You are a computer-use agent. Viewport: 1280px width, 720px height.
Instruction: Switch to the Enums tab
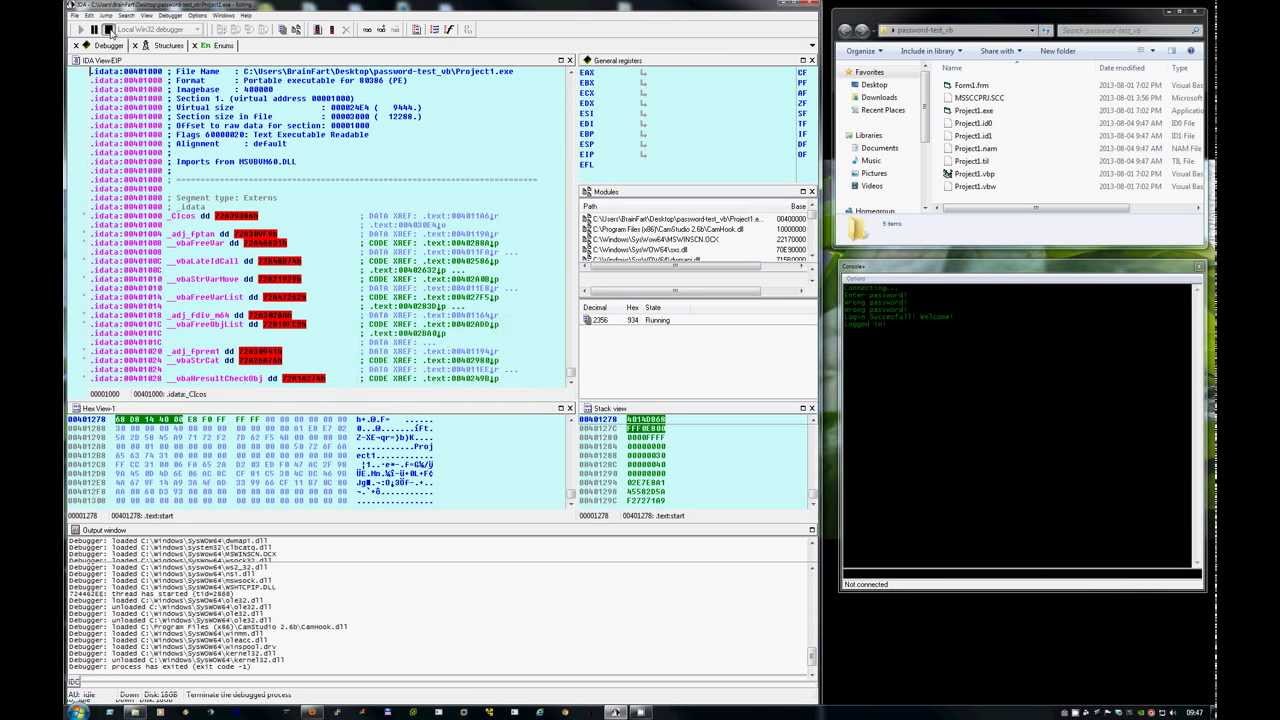click(x=222, y=46)
